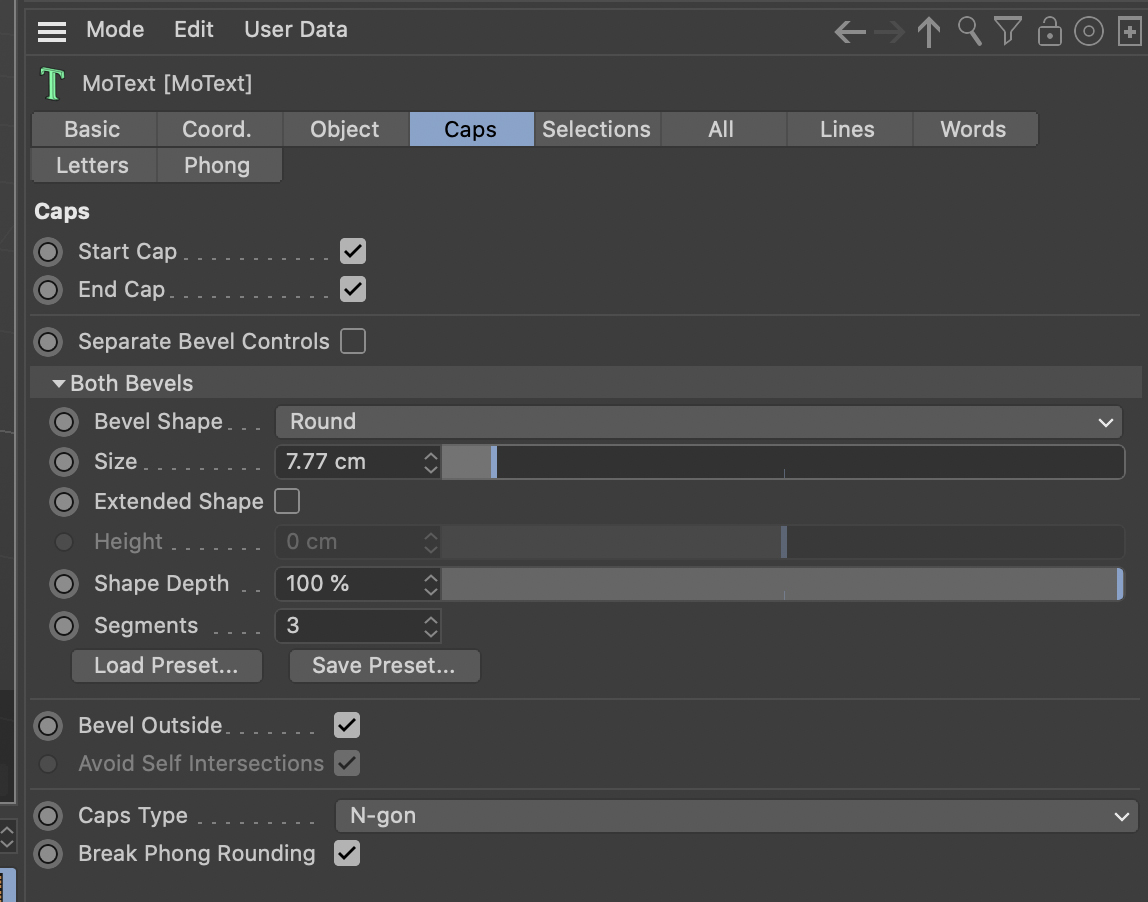Screen dimensions: 1148x902
Task: Uncheck the Start Cap checkbox
Action: point(352,251)
